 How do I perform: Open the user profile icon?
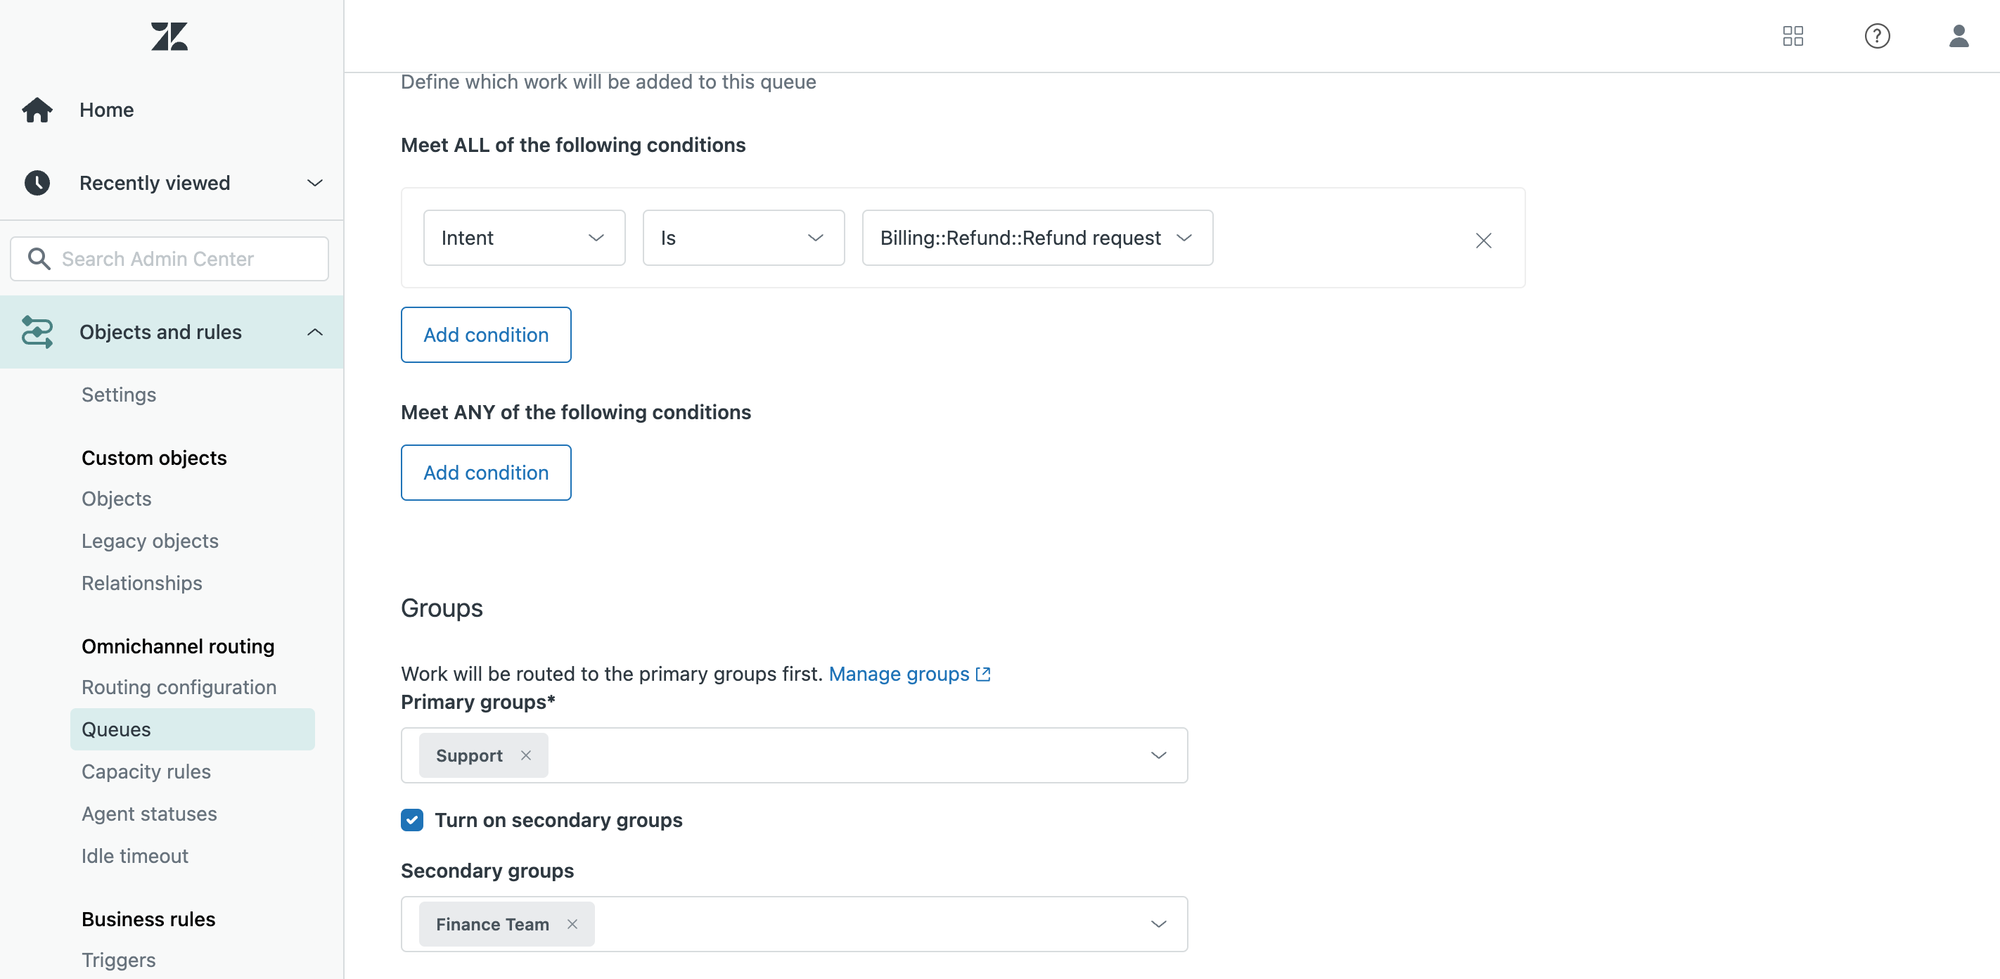[x=1958, y=37]
